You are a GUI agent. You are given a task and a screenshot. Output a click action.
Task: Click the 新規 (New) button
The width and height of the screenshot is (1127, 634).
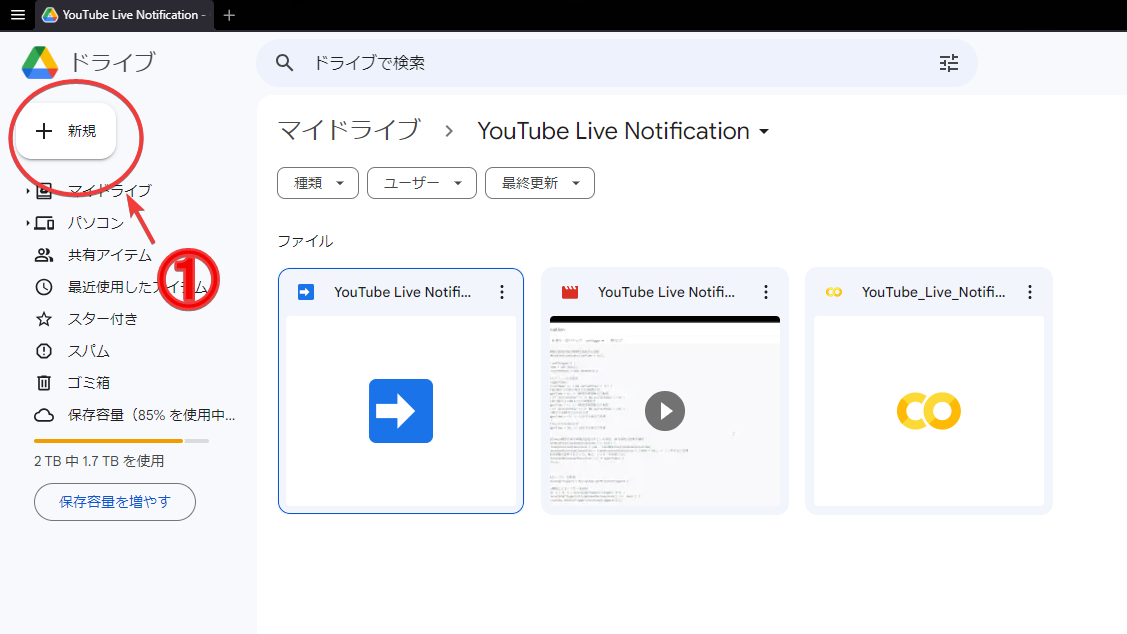coord(67,131)
